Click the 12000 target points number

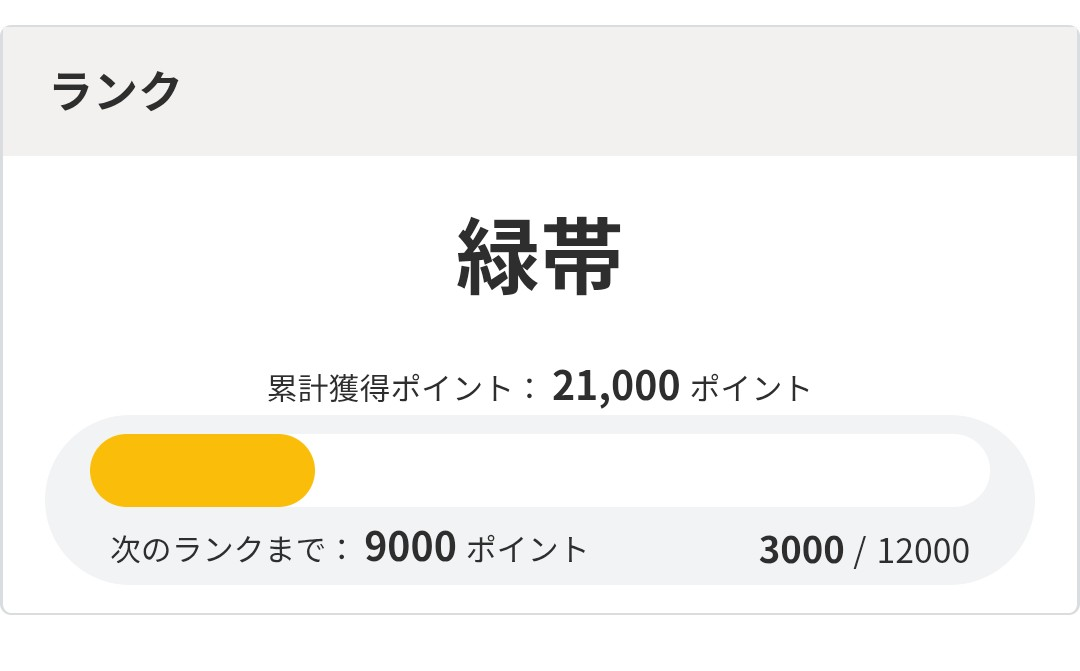pos(923,551)
